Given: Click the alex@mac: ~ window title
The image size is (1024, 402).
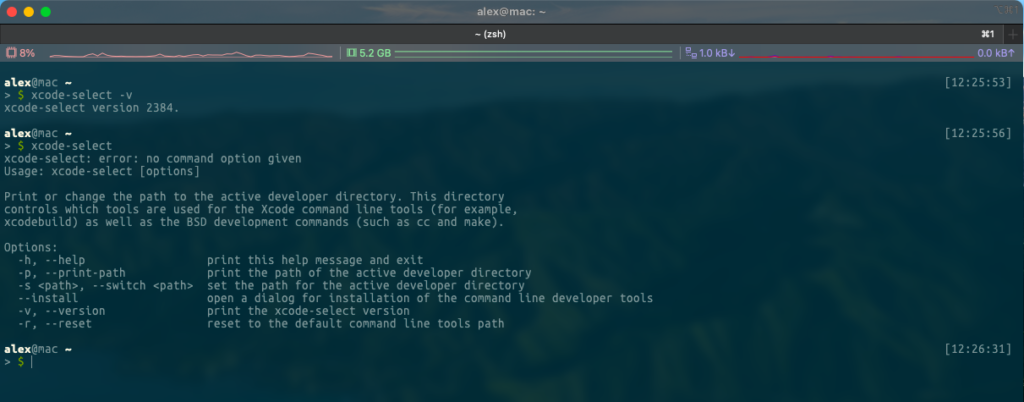Looking at the screenshot, I should [x=511, y=12].
